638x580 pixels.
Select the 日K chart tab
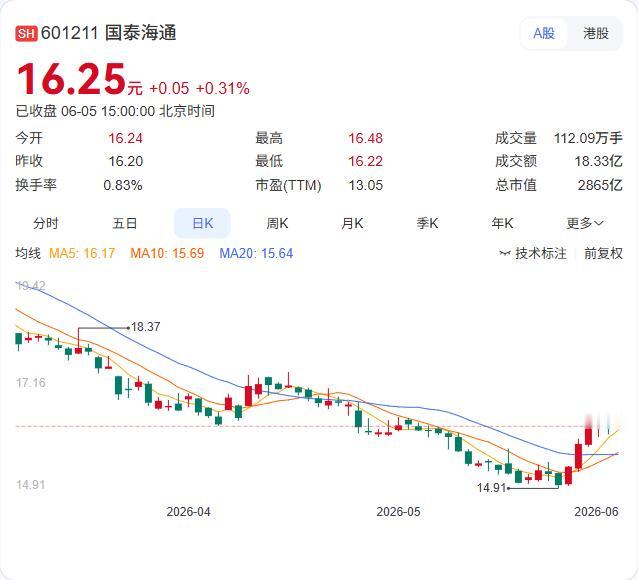(202, 223)
